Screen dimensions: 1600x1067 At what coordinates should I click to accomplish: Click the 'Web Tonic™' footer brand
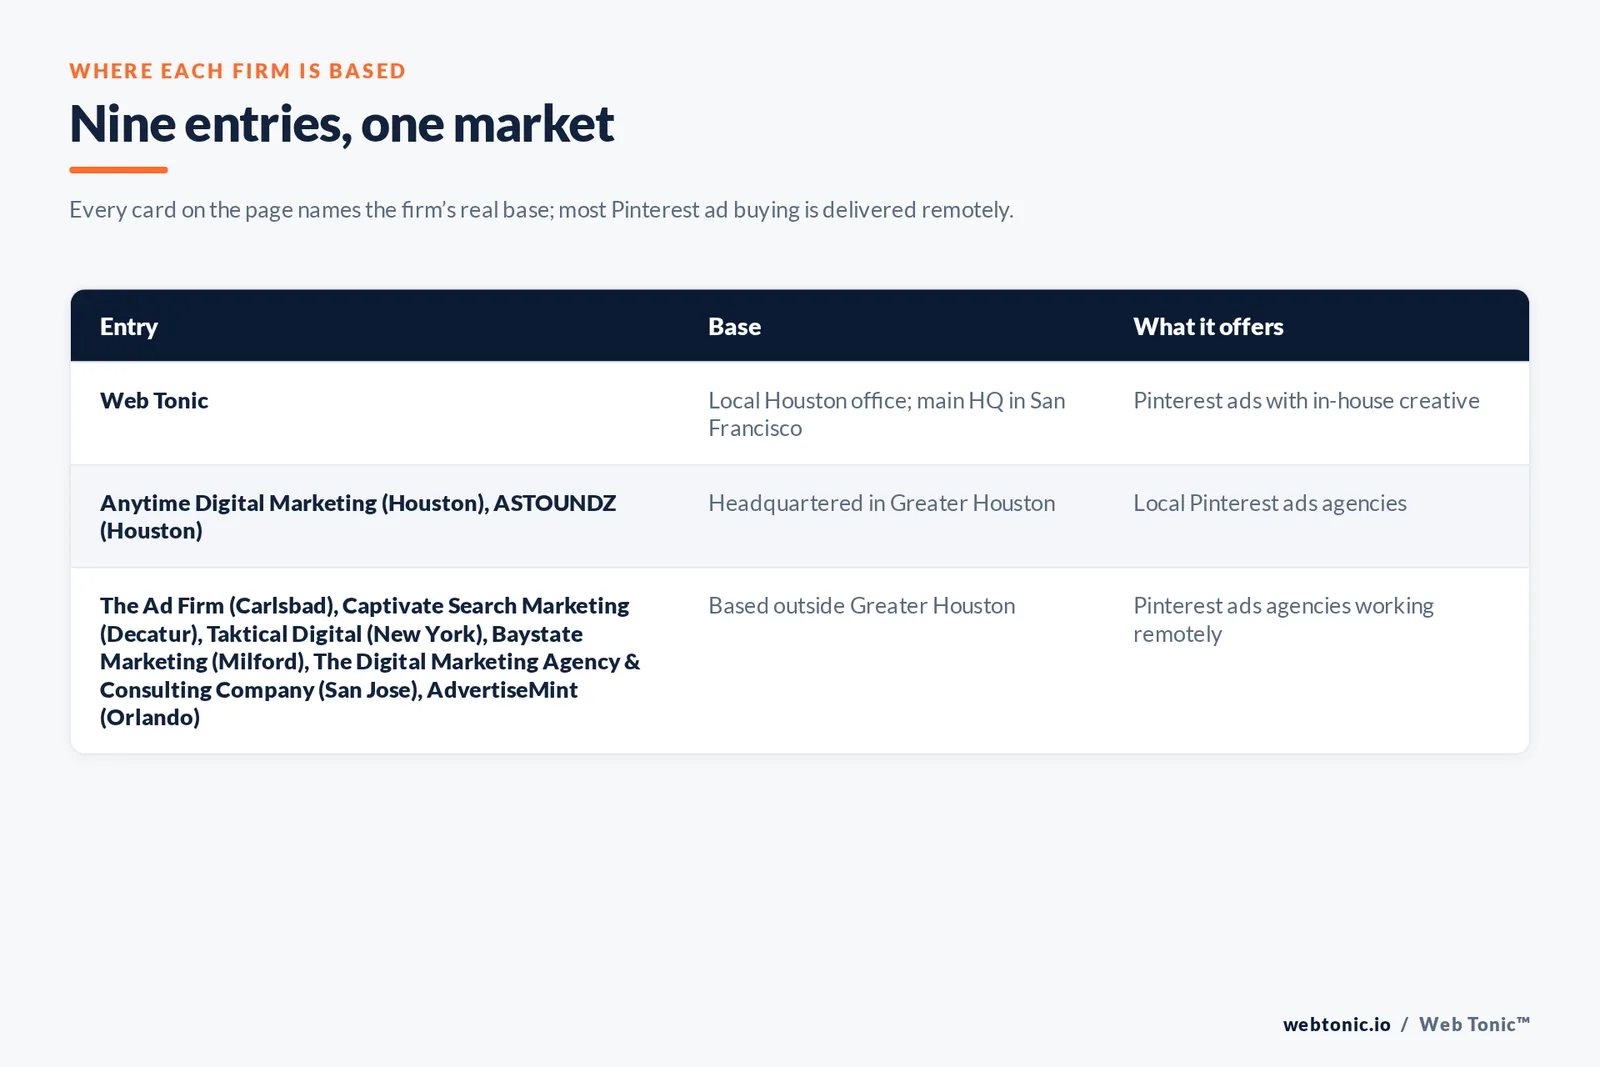(x=1474, y=1025)
